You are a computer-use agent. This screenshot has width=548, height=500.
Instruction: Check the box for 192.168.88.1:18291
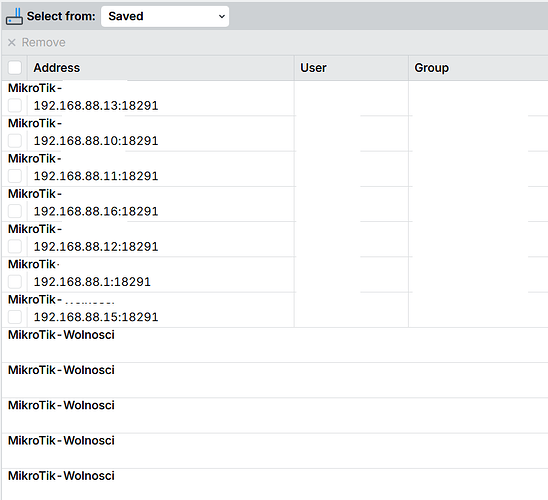[15, 282]
